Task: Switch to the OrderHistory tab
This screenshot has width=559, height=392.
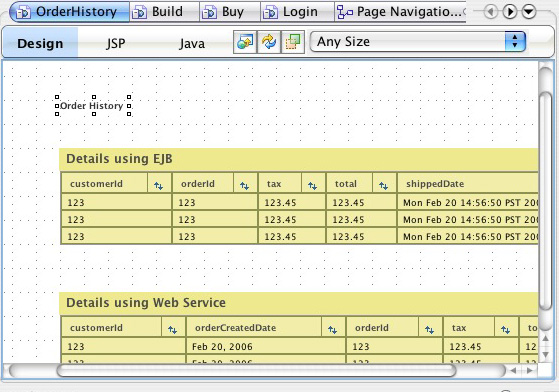Action: pyautogui.click(x=70, y=12)
